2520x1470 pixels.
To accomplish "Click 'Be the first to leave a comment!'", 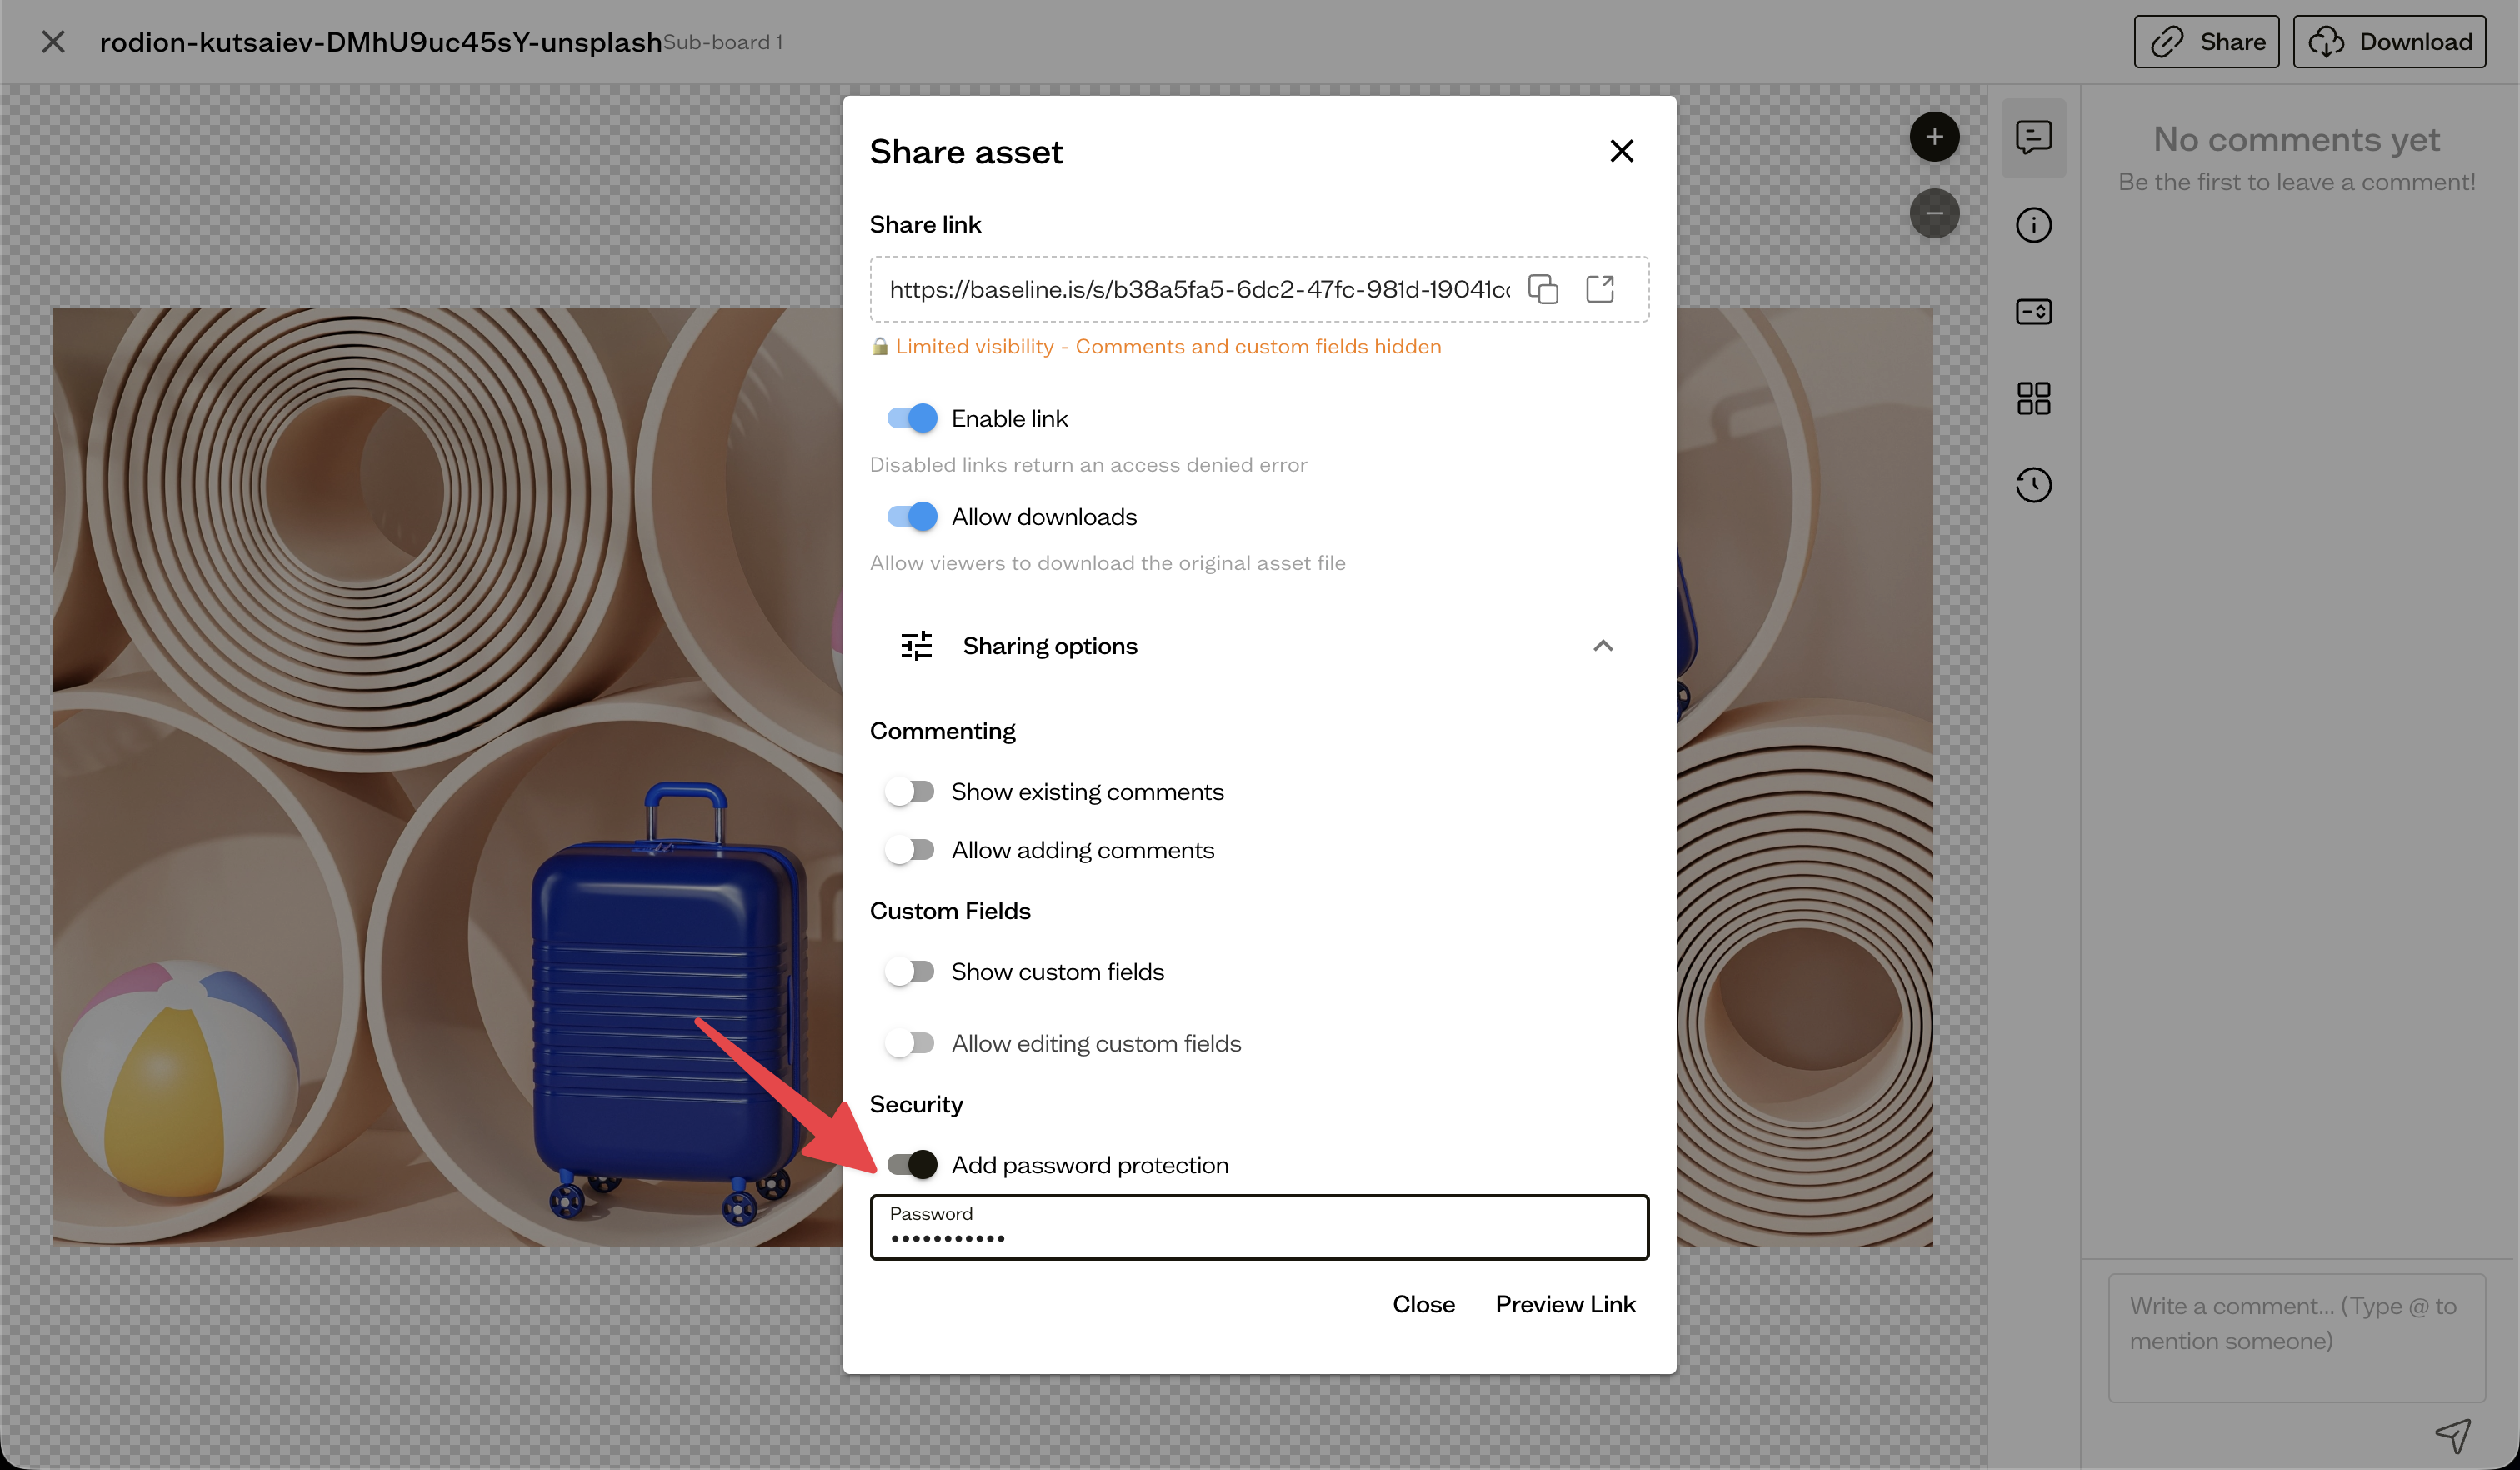I will [2296, 182].
